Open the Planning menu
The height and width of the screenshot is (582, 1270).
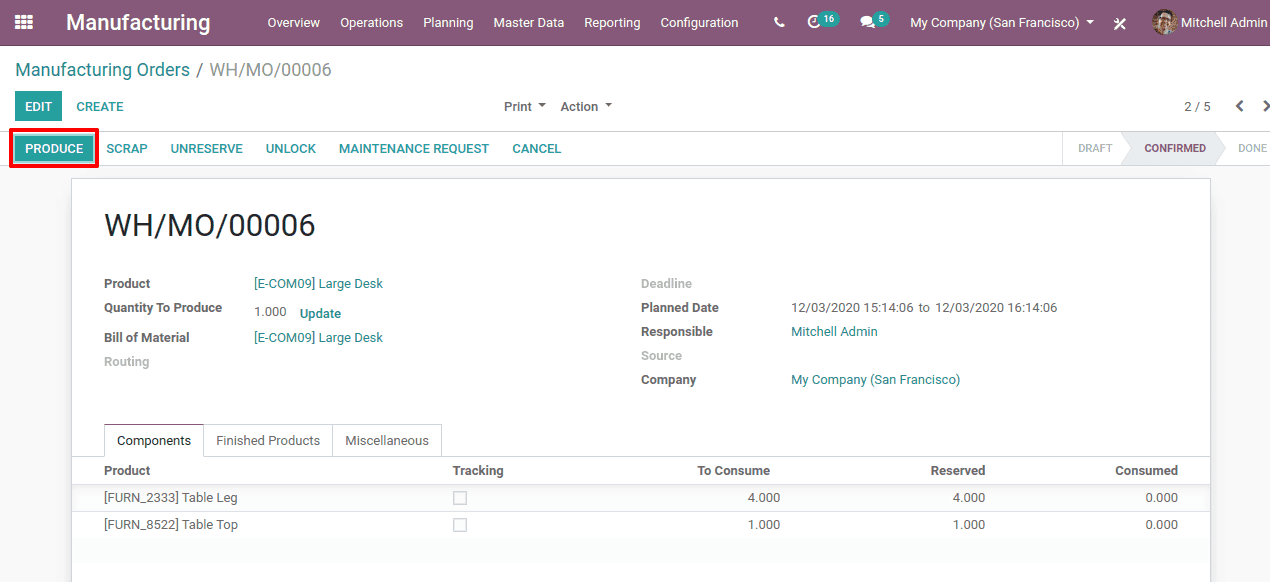pos(448,22)
